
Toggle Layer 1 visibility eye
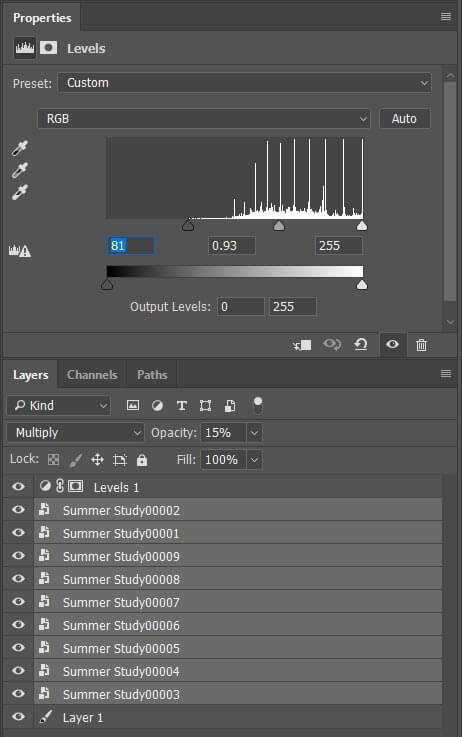click(18, 717)
